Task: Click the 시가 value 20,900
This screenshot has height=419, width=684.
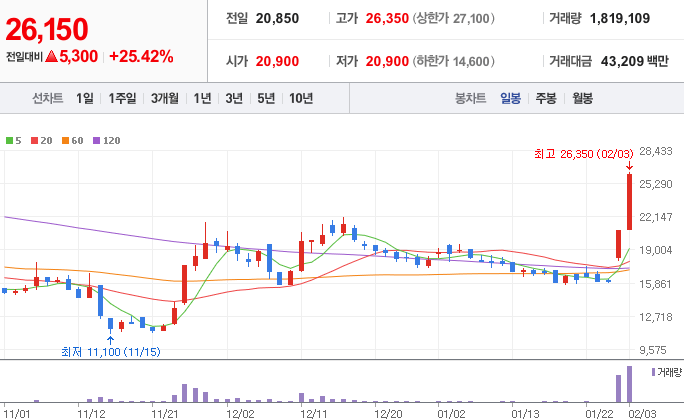Action: [x=277, y=61]
